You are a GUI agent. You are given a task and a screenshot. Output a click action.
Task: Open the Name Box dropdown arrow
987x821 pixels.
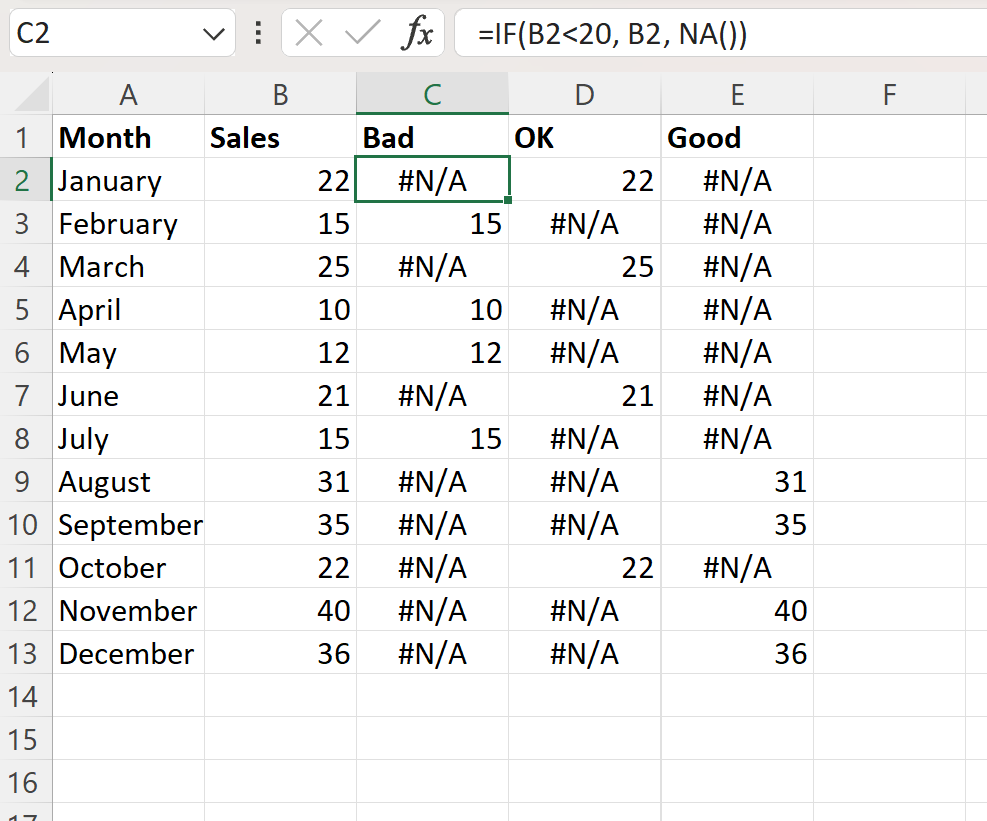(214, 35)
